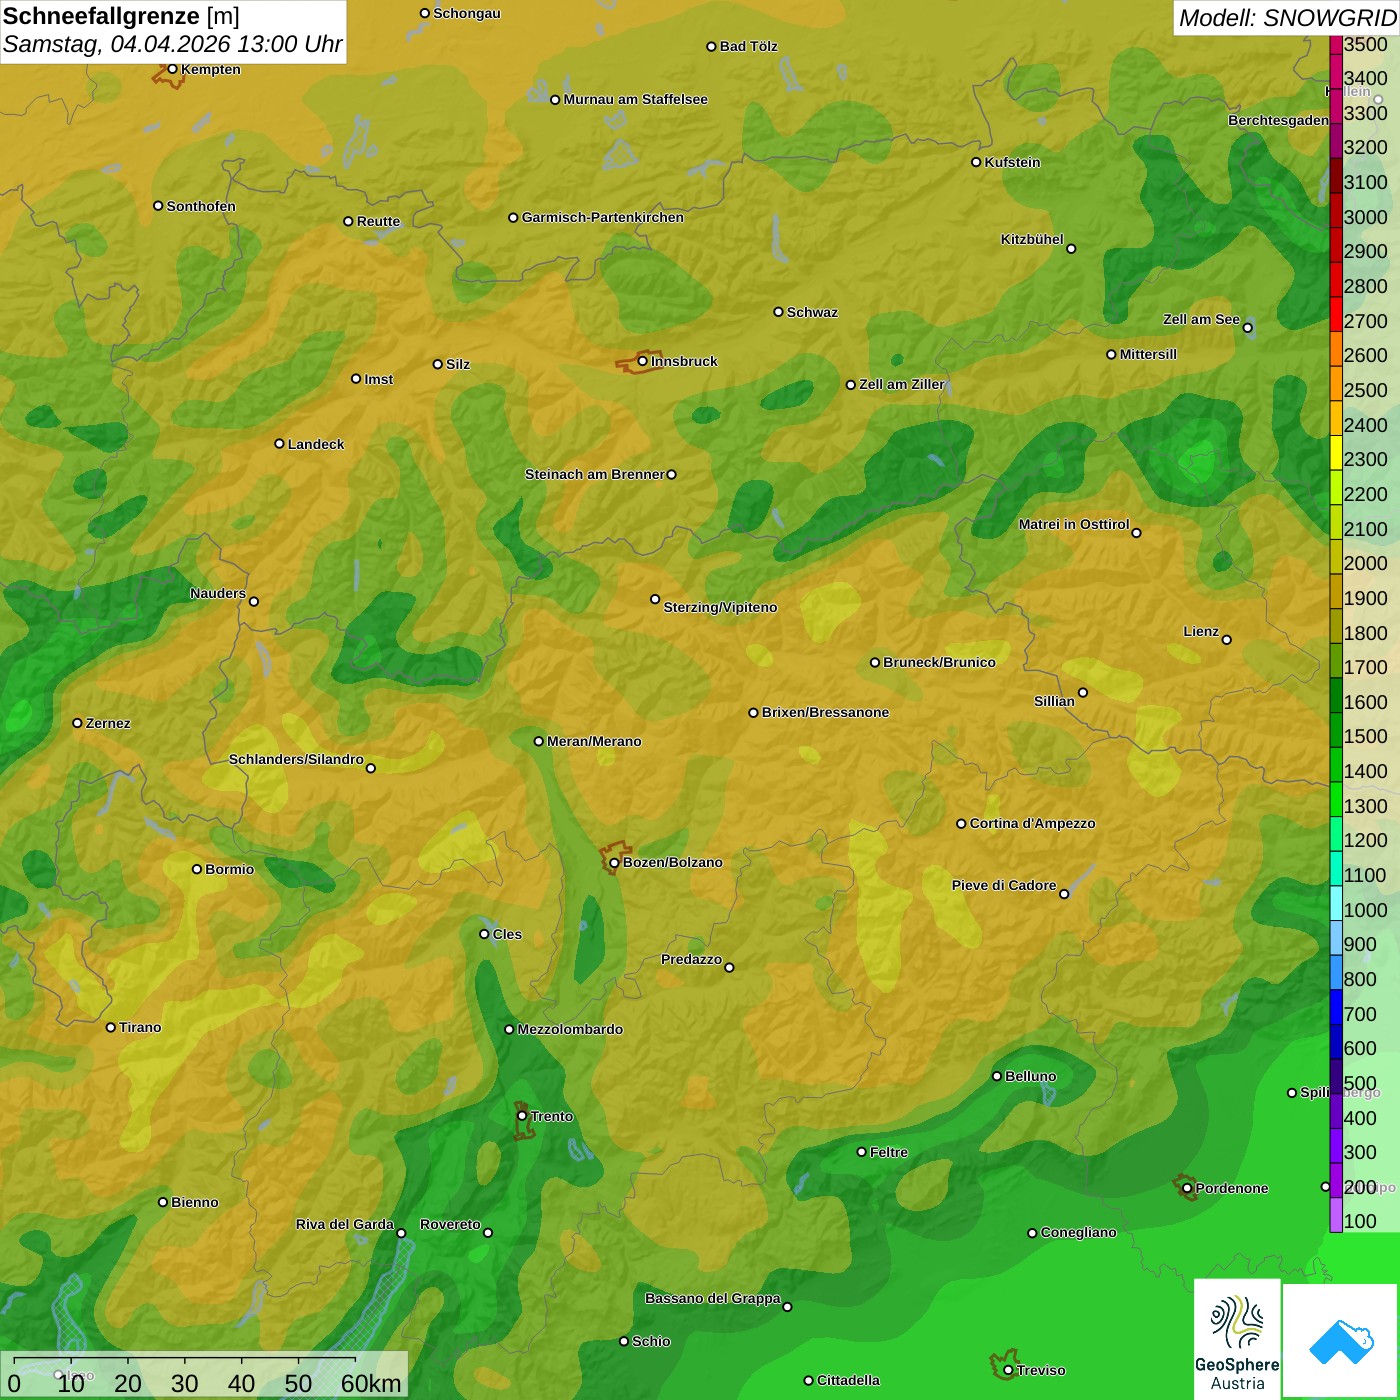Screen dimensions: 1400x1400
Task: Select the 1500 m green legend color
Action: click(x=1336, y=730)
